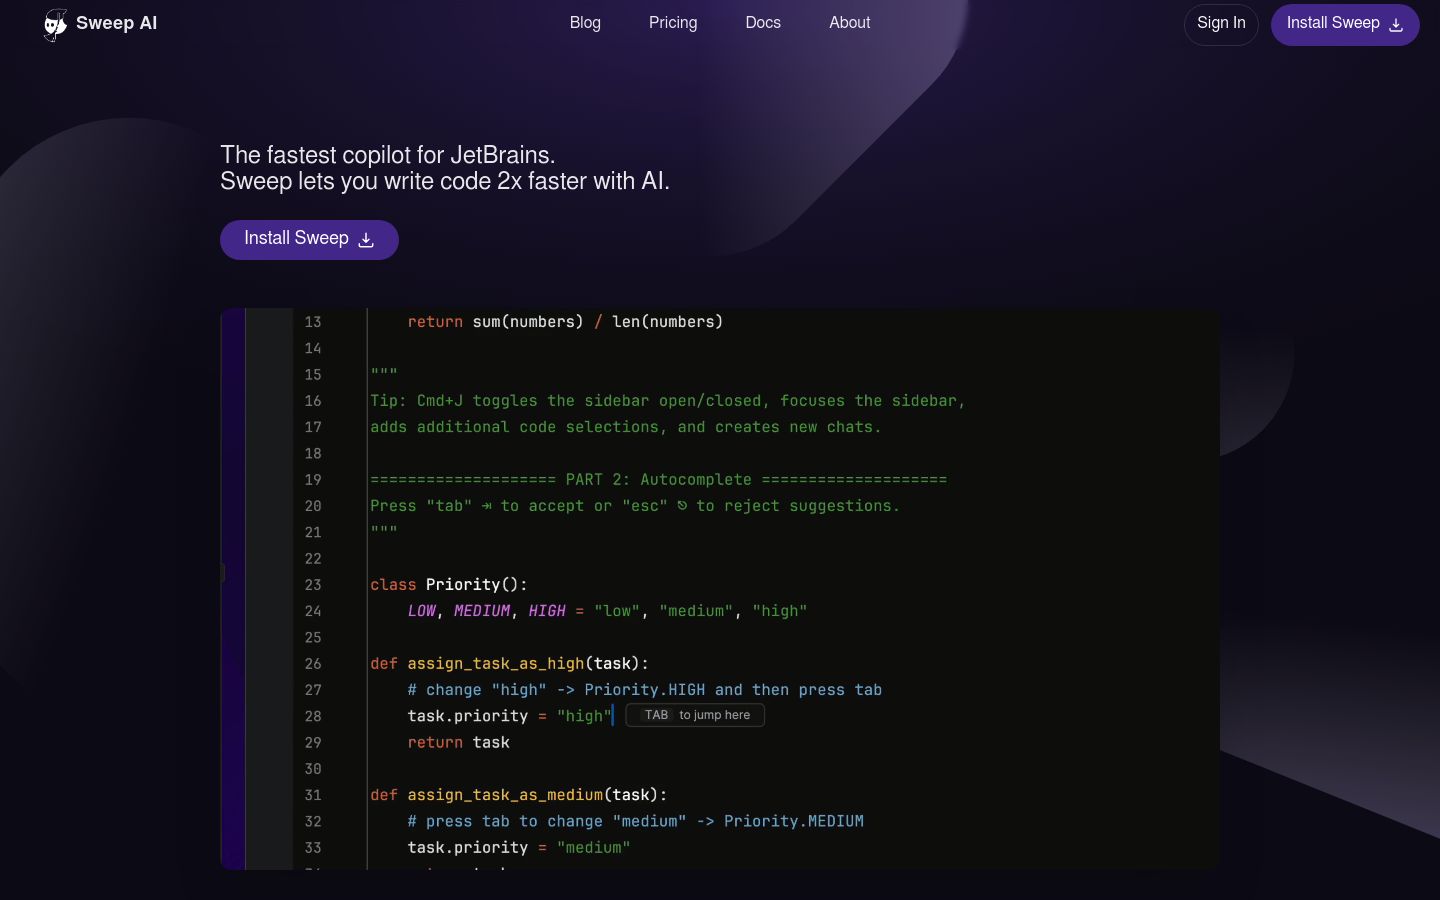Click line number 31 in the gutter
The height and width of the screenshot is (900, 1440).
313,795
